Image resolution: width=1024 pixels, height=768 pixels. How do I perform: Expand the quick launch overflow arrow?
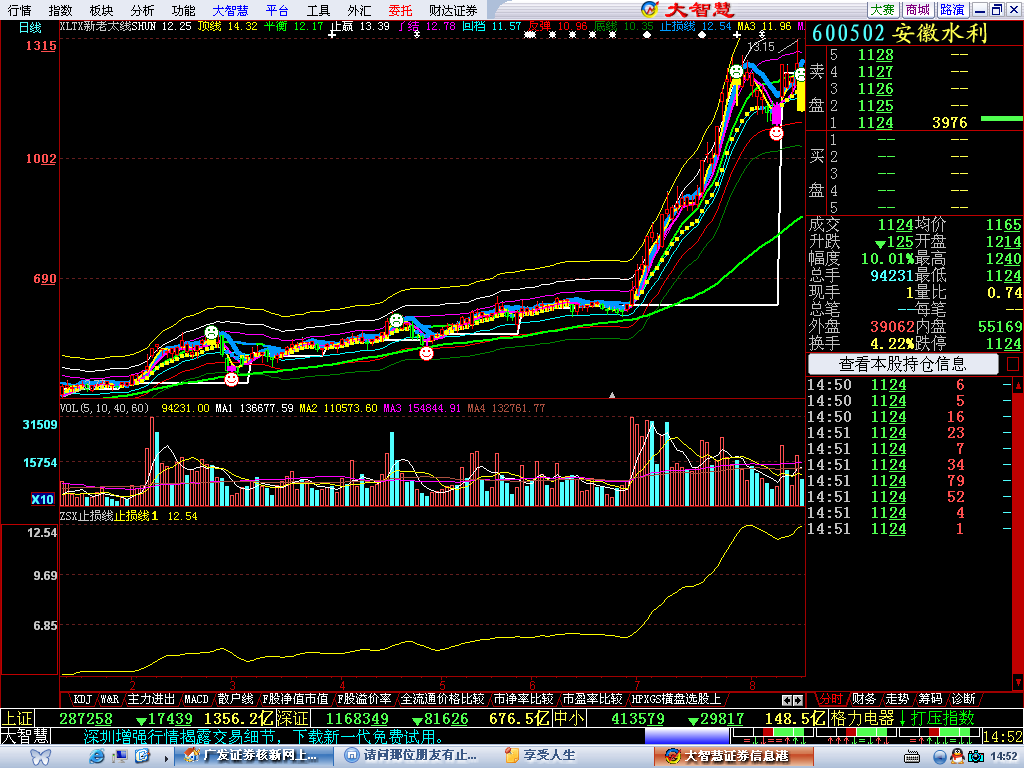pyautogui.click(x=167, y=758)
